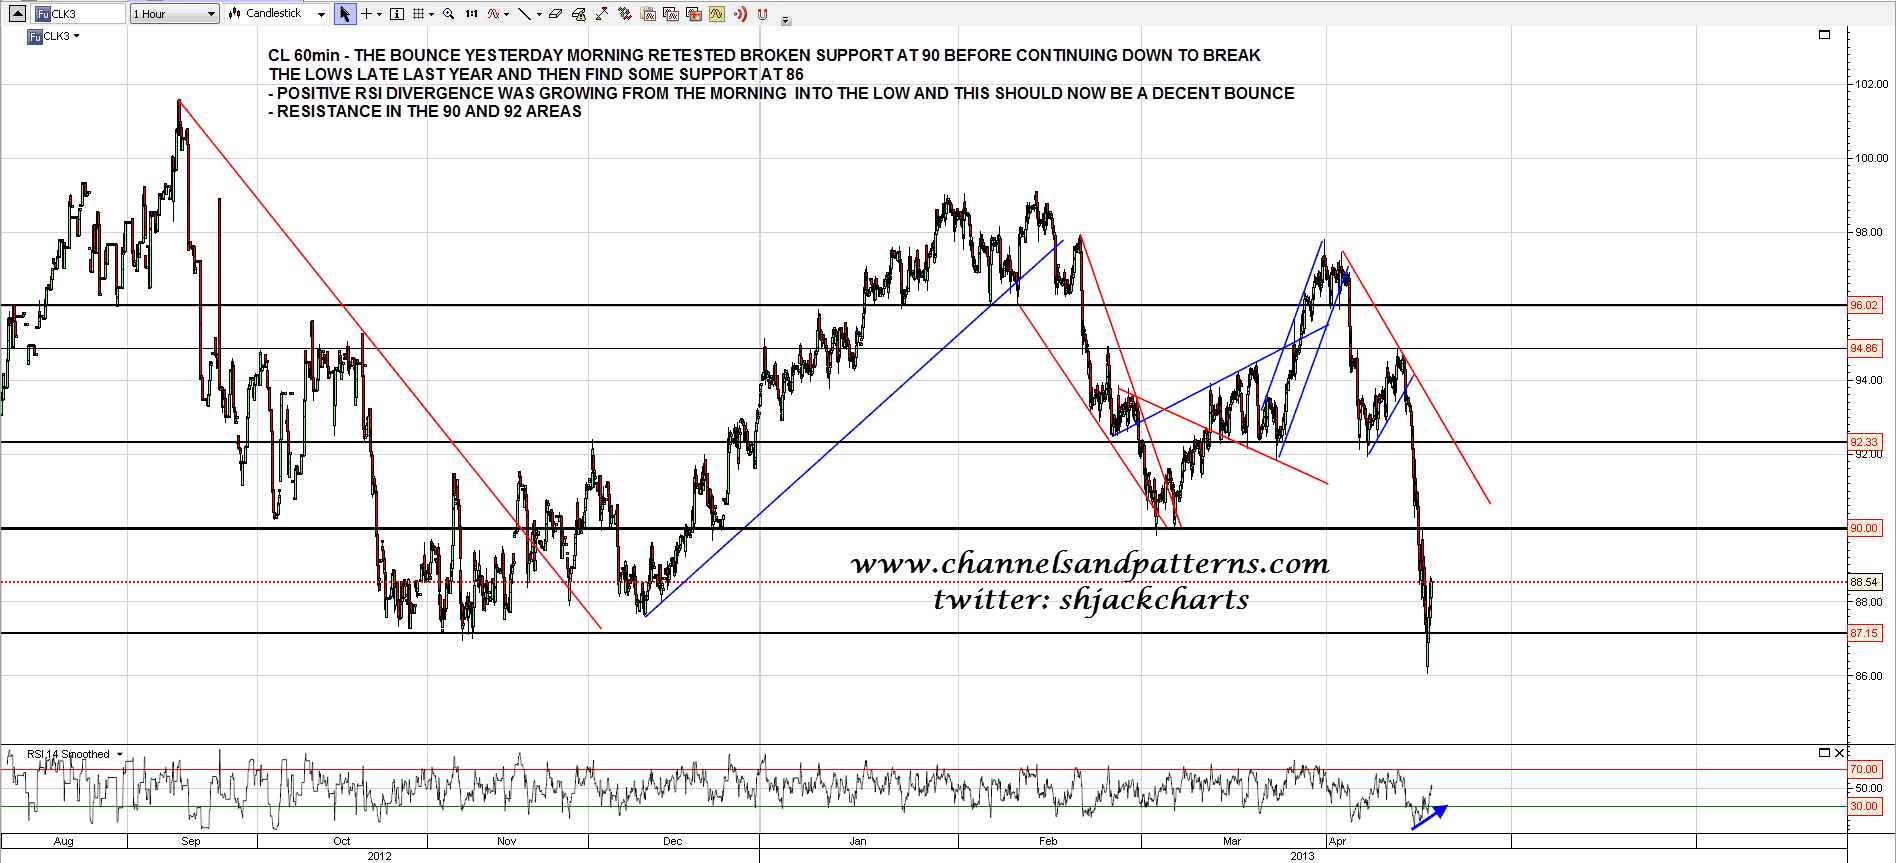Close the RSI indicator panel

coord(1839,753)
